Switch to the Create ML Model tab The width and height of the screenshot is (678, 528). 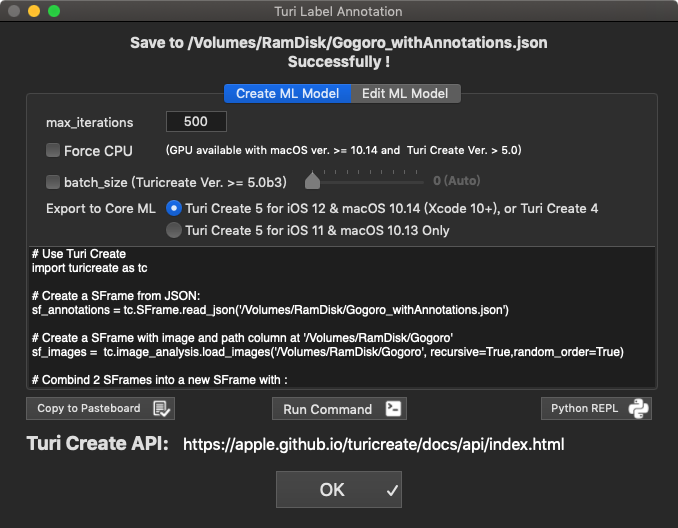click(287, 93)
